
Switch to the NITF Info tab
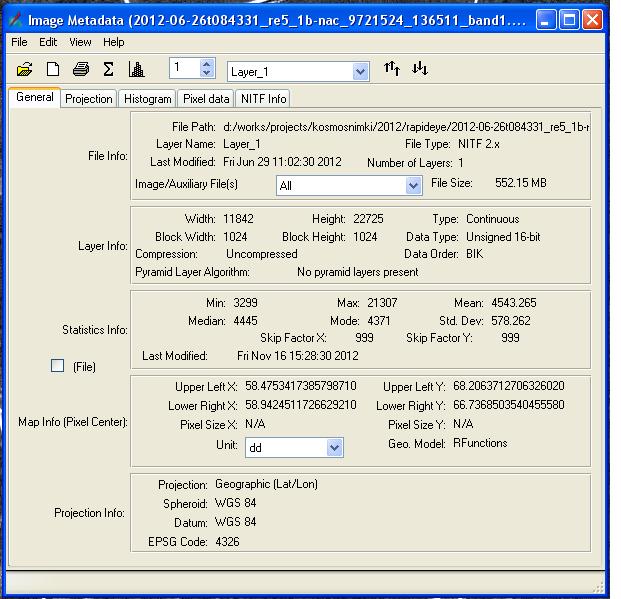click(x=263, y=99)
